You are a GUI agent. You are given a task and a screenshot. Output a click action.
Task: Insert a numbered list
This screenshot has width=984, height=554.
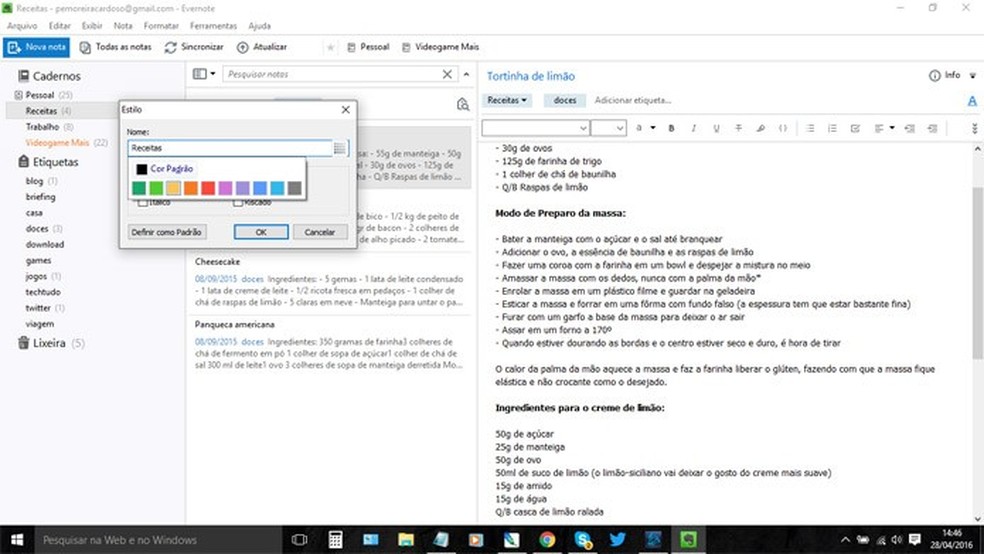pyautogui.click(x=832, y=128)
